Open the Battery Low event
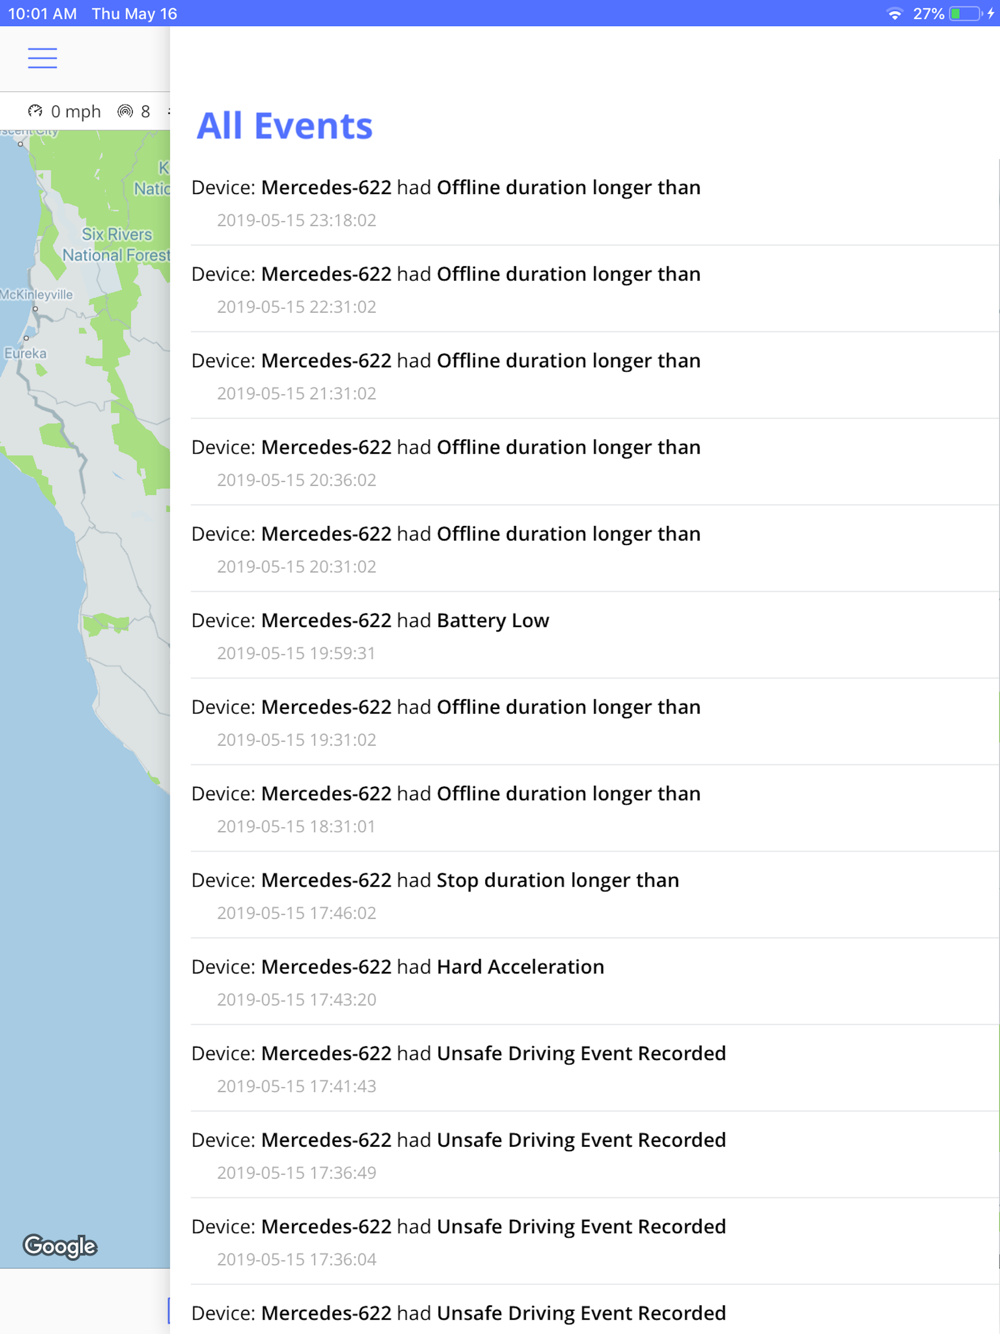This screenshot has width=1000, height=1334. coord(492,621)
